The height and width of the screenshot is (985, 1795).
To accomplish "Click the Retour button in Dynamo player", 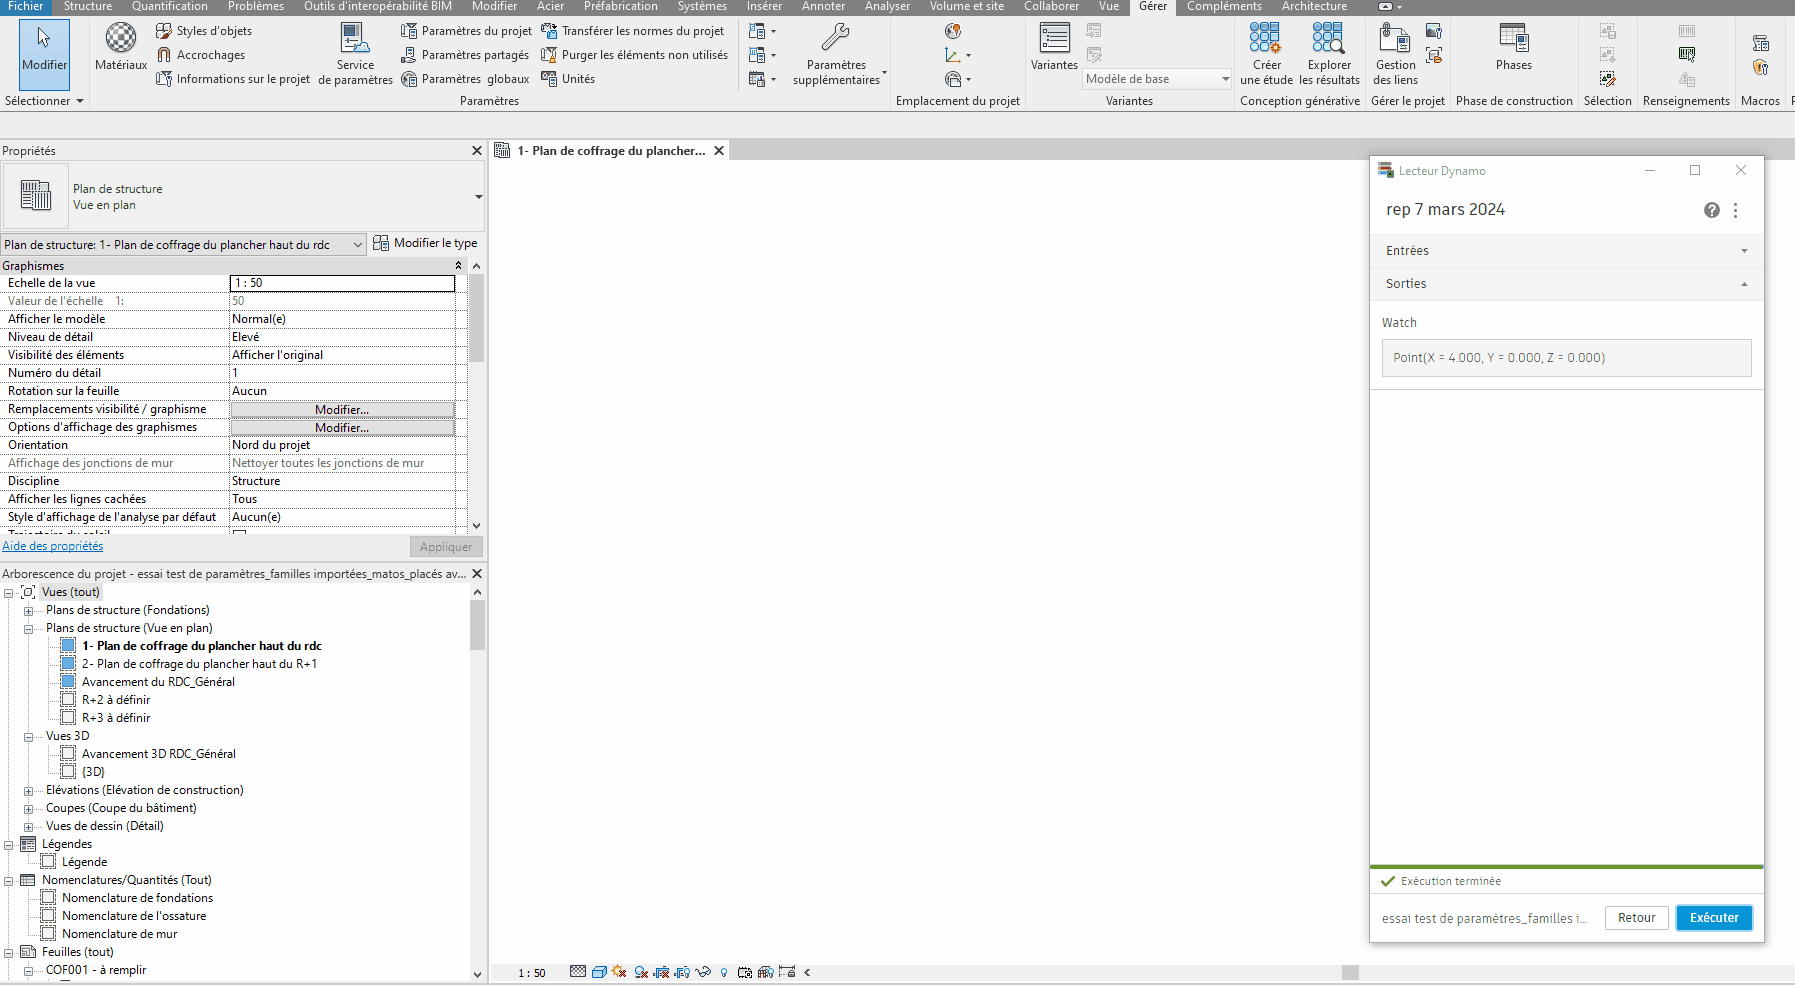I will (1637, 918).
